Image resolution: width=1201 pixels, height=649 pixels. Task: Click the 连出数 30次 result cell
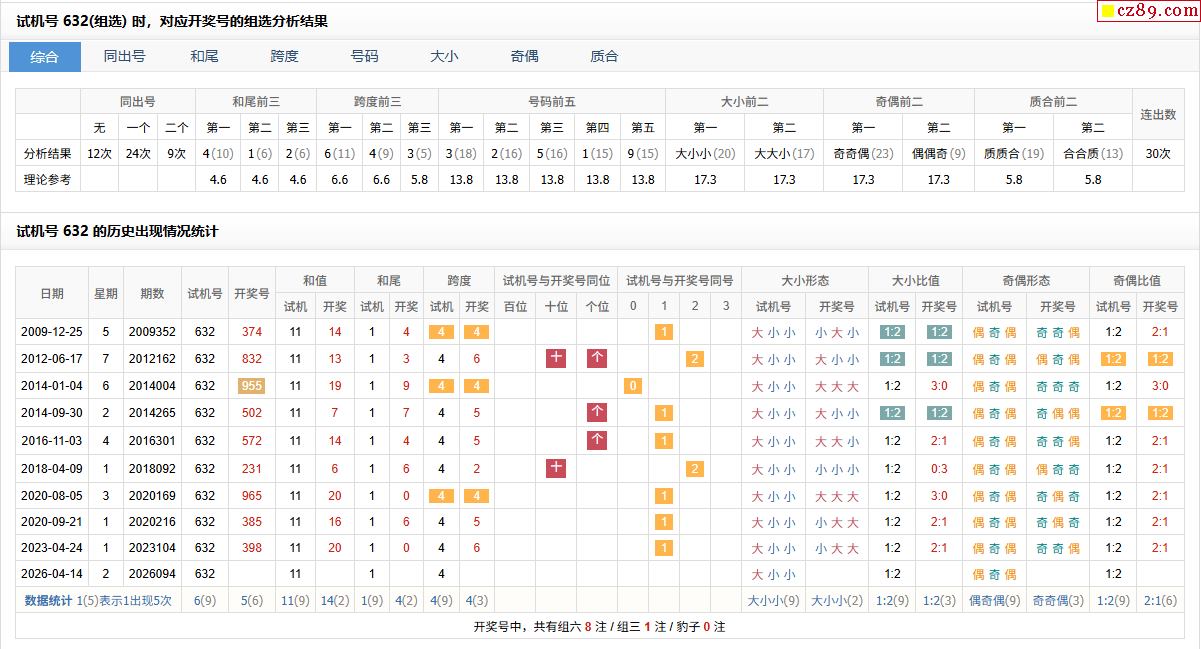pos(1158,153)
